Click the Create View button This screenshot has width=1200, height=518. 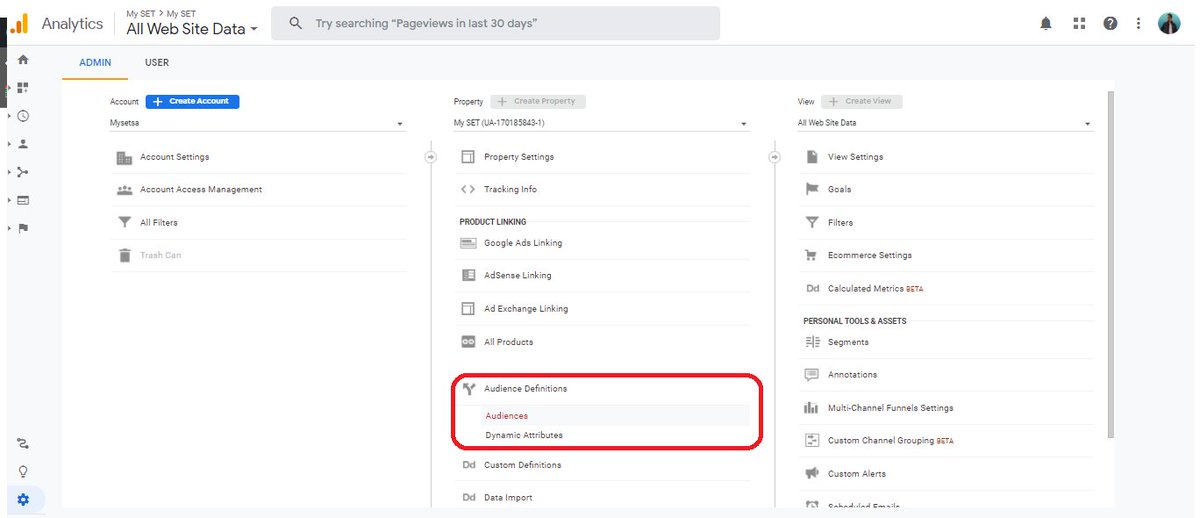click(862, 101)
